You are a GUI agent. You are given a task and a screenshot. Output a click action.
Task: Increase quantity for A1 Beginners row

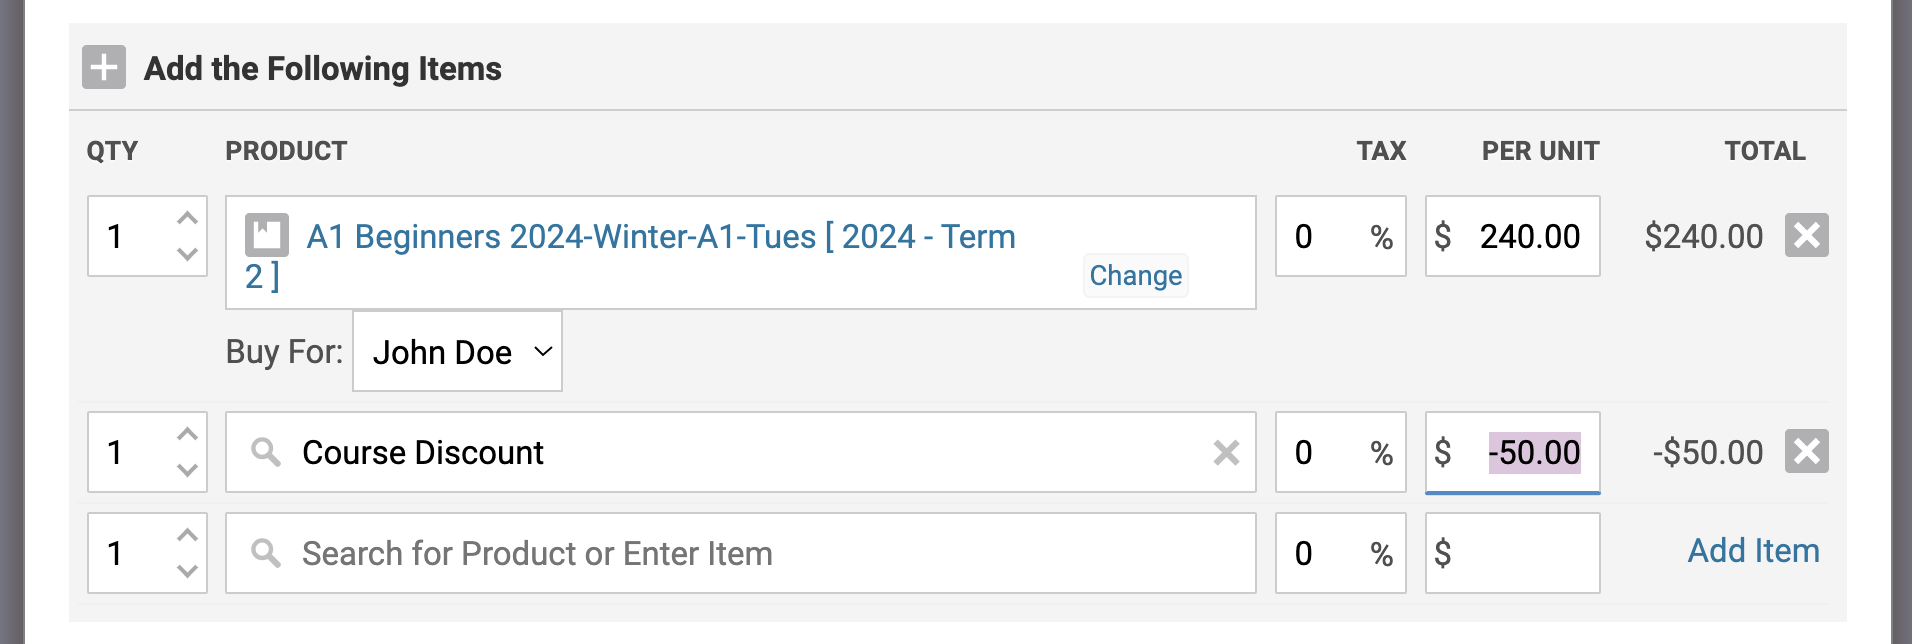(x=187, y=219)
